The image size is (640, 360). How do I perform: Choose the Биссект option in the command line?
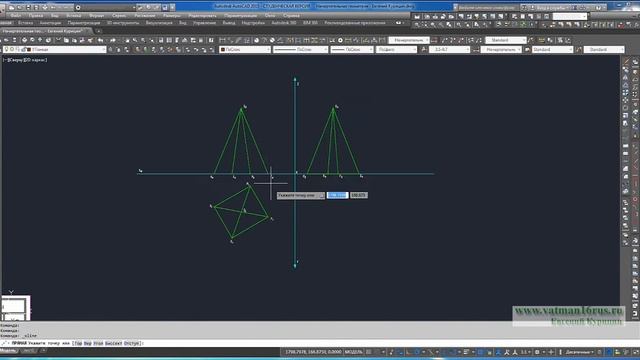[113, 343]
